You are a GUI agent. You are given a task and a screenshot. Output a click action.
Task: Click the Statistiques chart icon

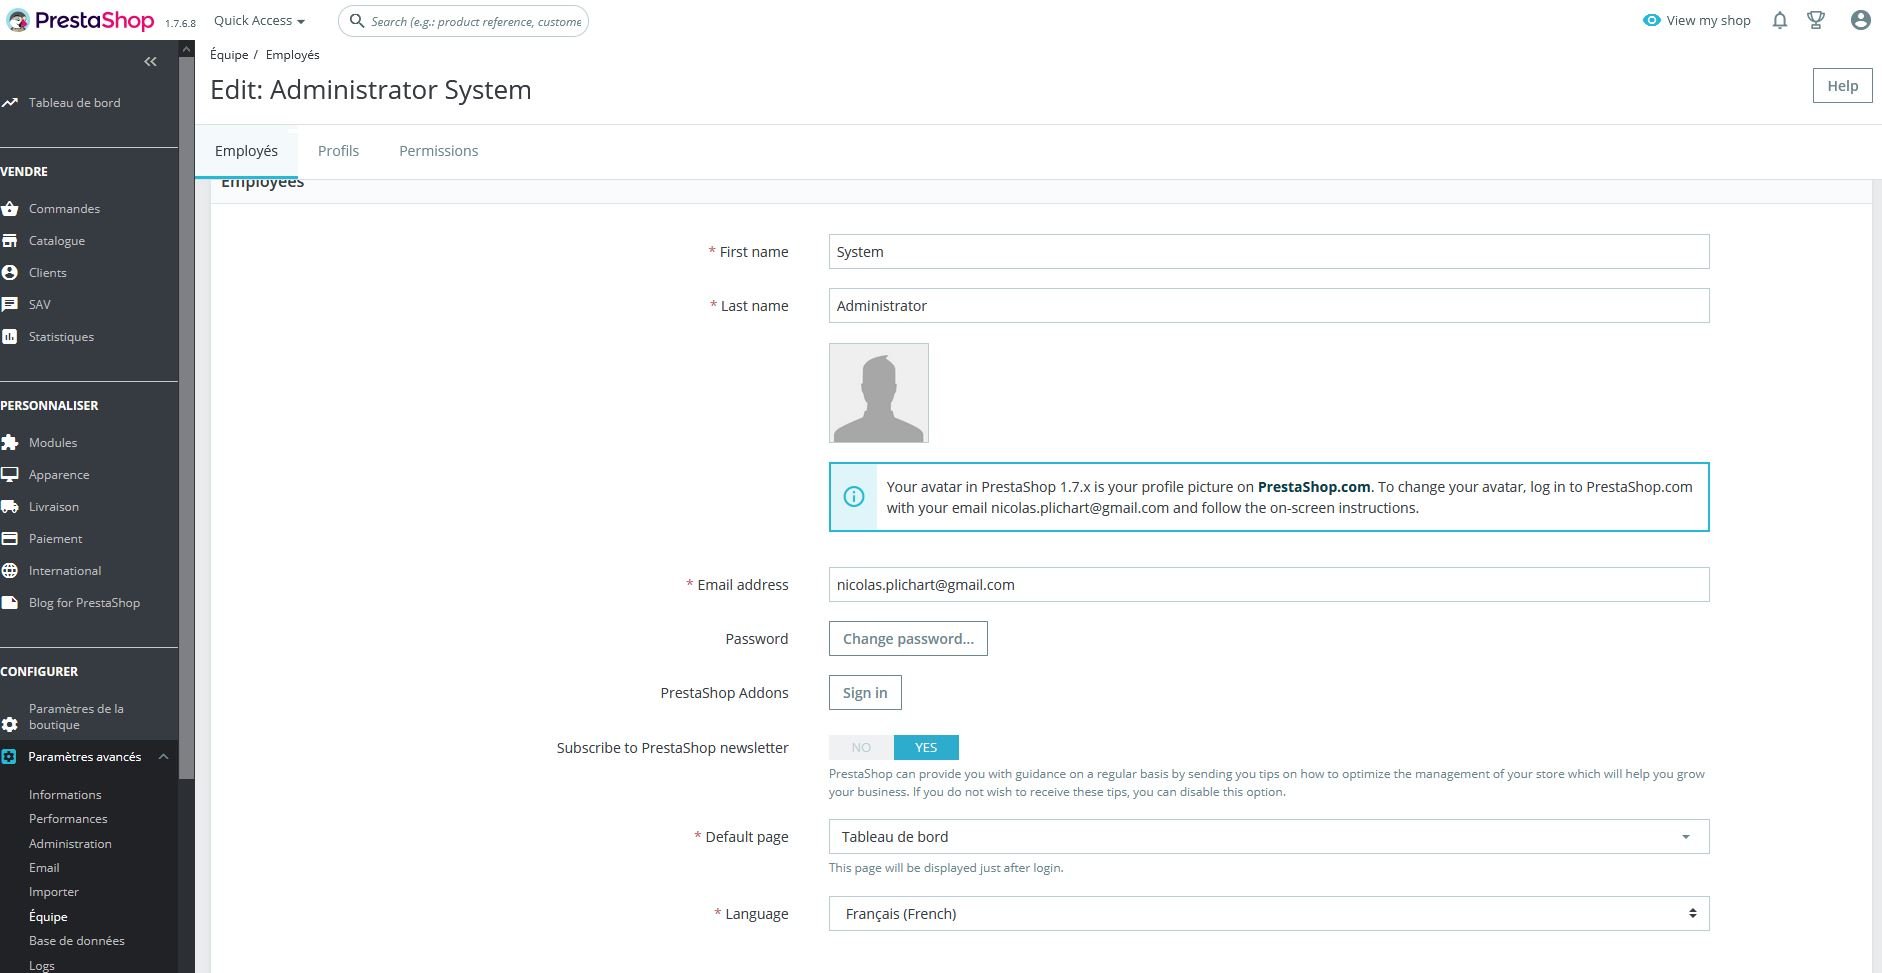[x=10, y=337]
